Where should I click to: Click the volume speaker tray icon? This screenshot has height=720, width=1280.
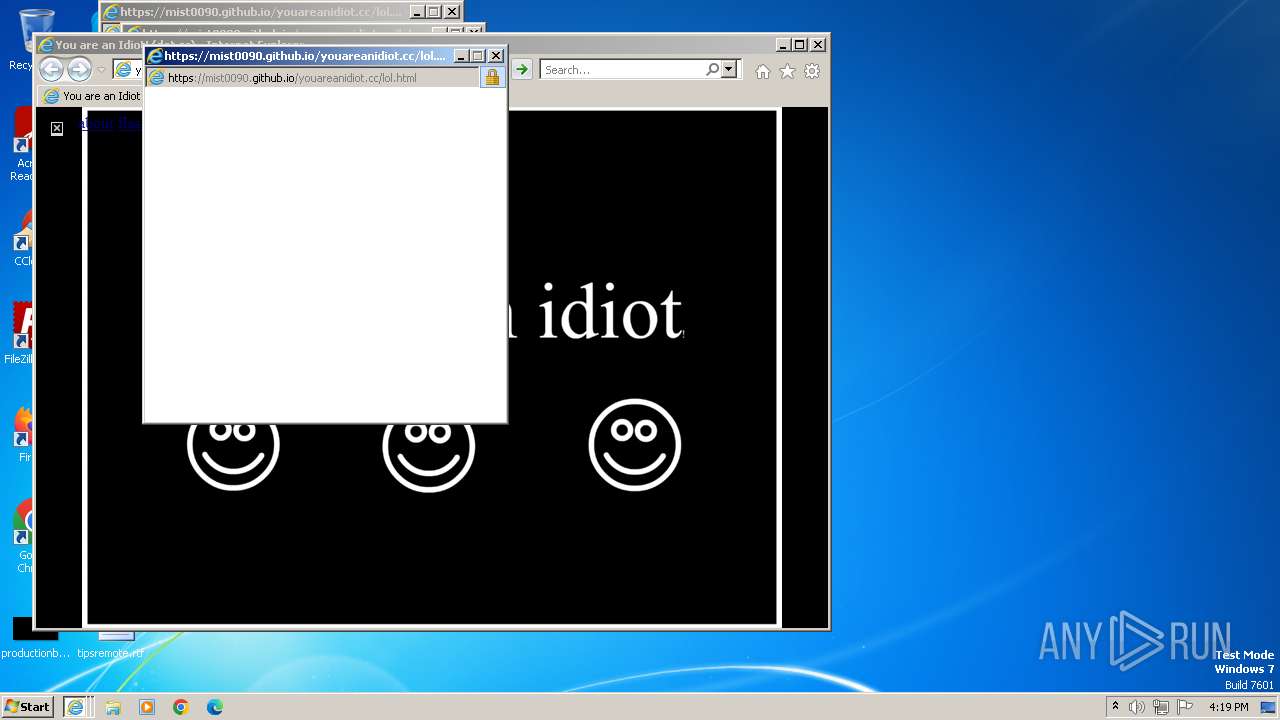[1137, 707]
